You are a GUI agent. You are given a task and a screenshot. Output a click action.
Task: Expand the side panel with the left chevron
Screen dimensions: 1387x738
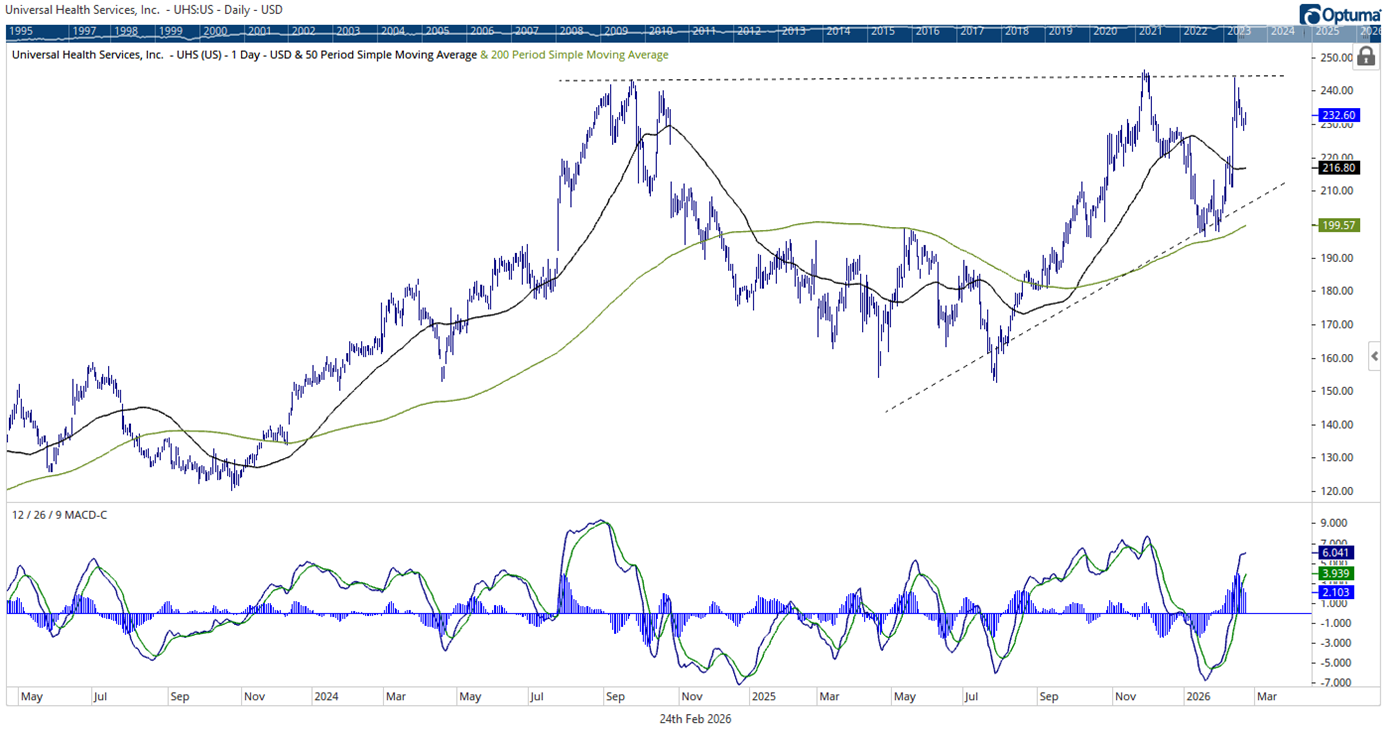(1376, 356)
